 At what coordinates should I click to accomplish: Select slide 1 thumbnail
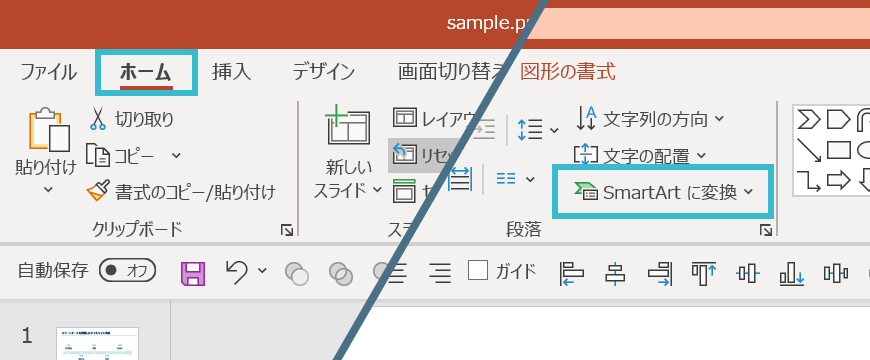coord(98,344)
